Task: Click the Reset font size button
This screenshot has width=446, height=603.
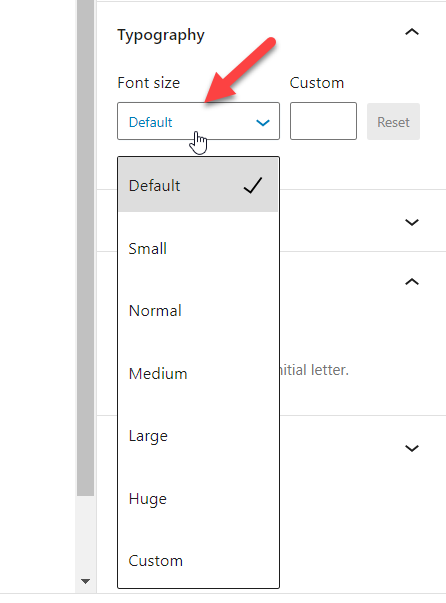Action: coord(393,122)
